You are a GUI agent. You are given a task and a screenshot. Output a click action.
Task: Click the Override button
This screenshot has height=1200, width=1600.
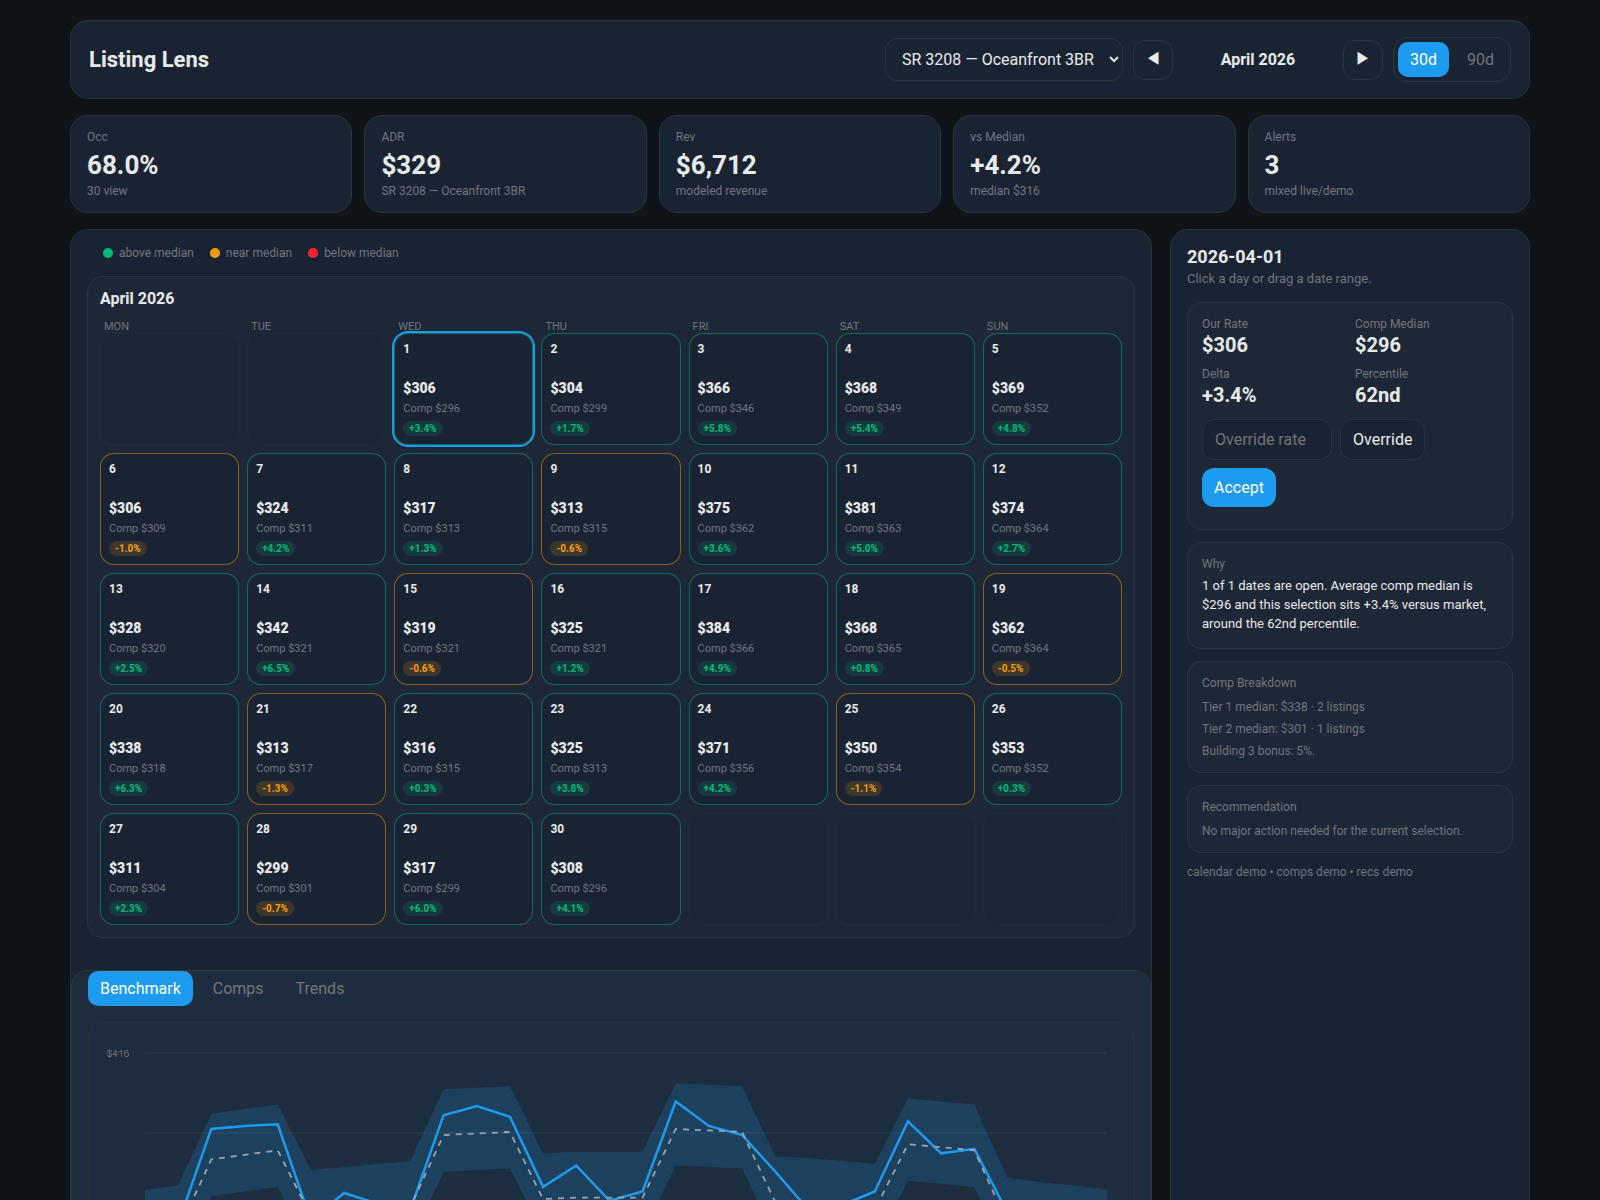(x=1382, y=439)
